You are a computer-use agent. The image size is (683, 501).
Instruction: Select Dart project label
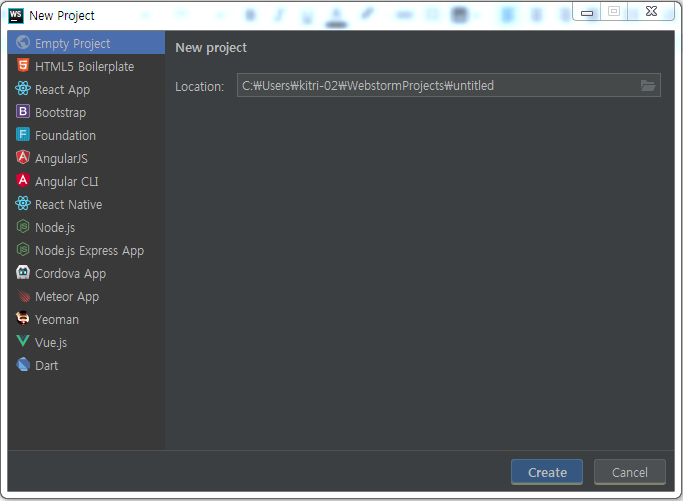[x=46, y=366]
